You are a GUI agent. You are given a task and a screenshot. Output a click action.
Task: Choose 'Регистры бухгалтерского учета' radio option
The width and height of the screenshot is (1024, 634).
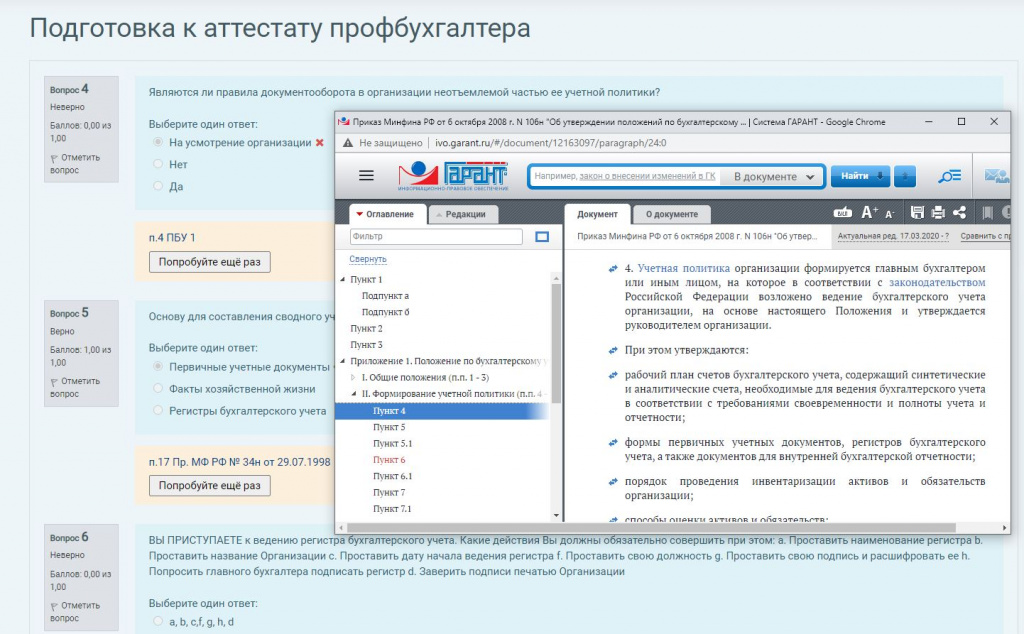(x=158, y=411)
